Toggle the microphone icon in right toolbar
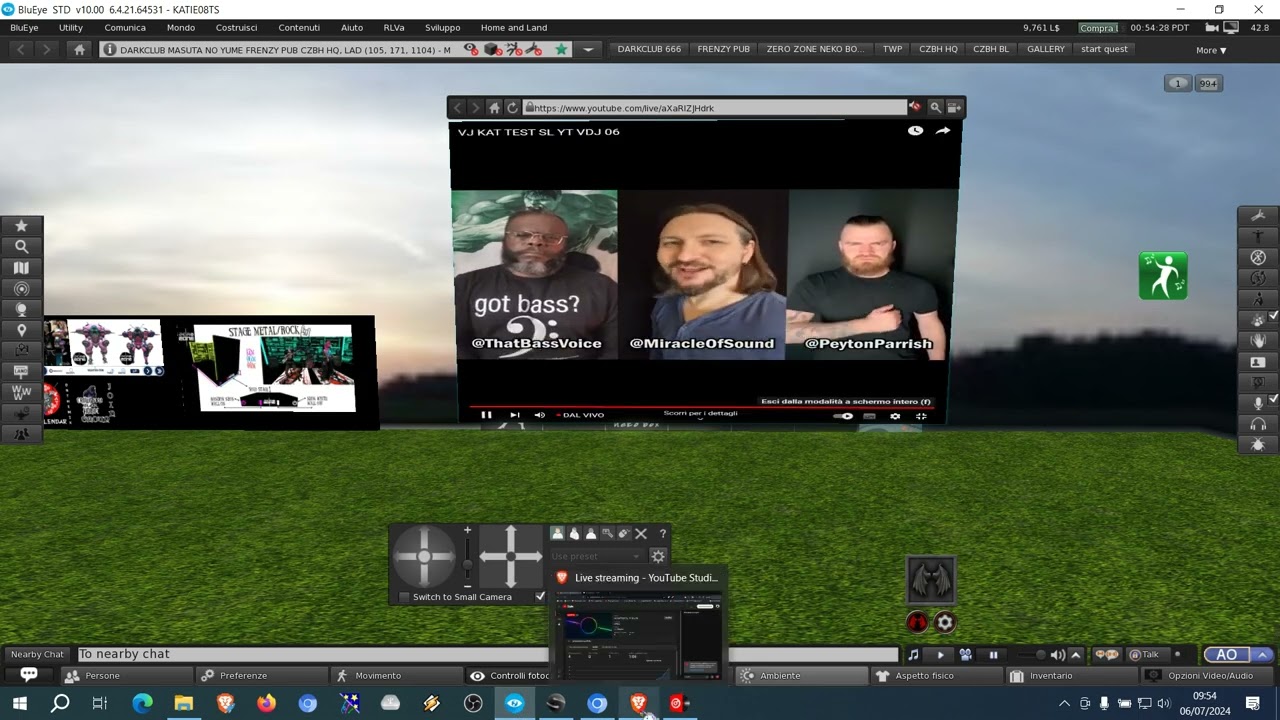 (1258, 403)
